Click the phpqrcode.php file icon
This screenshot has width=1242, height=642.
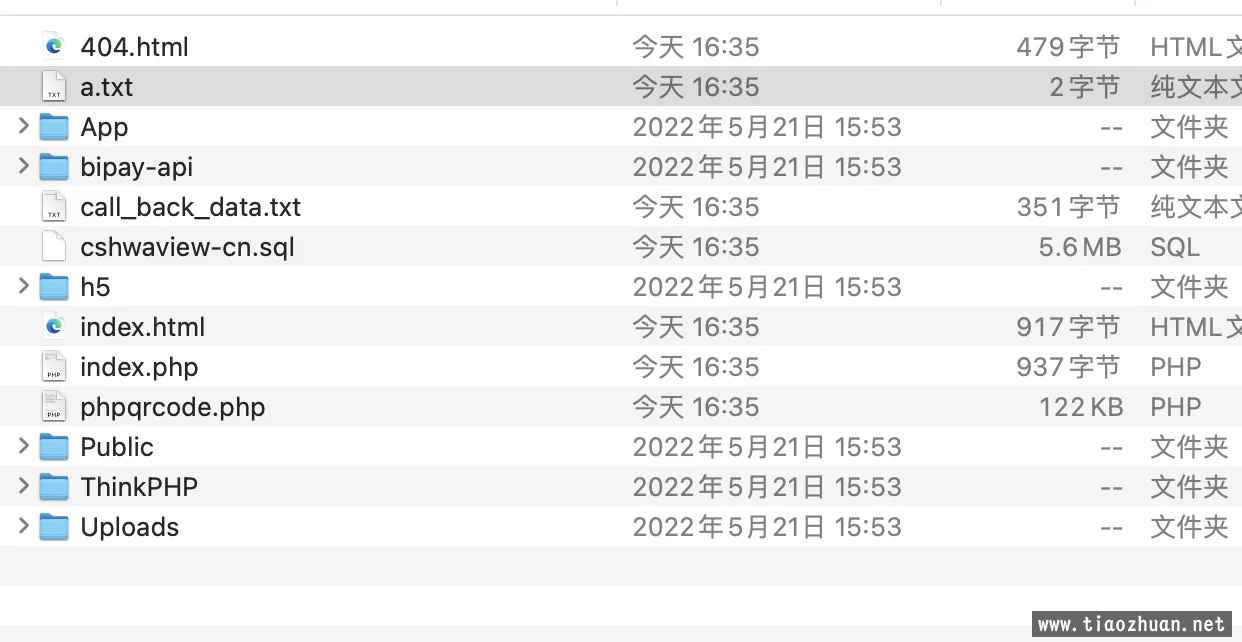click(x=54, y=407)
